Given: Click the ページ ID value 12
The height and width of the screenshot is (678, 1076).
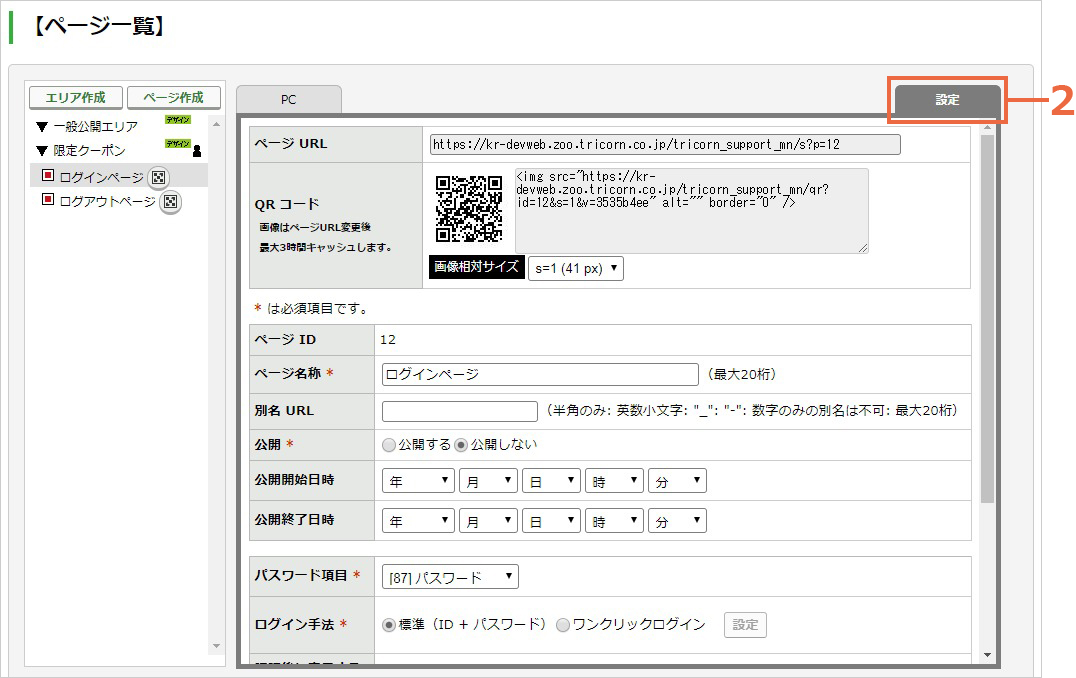Looking at the screenshot, I should [x=388, y=340].
